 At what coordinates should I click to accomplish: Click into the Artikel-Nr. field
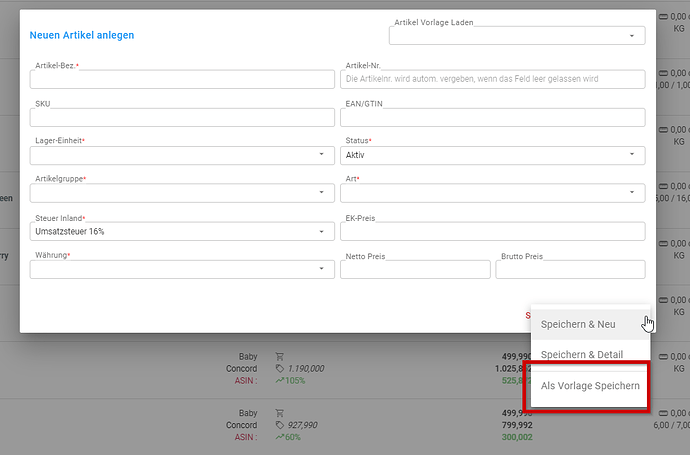point(493,79)
